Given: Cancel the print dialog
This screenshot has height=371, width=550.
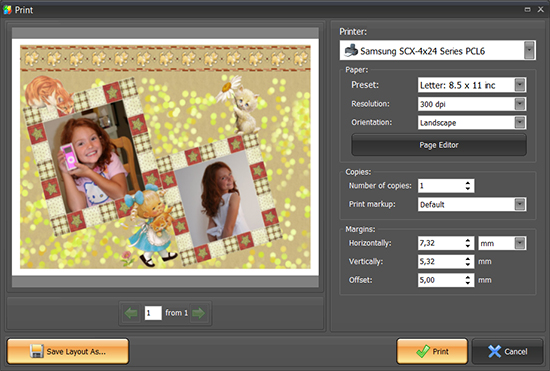Looking at the screenshot, I should [508, 351].
